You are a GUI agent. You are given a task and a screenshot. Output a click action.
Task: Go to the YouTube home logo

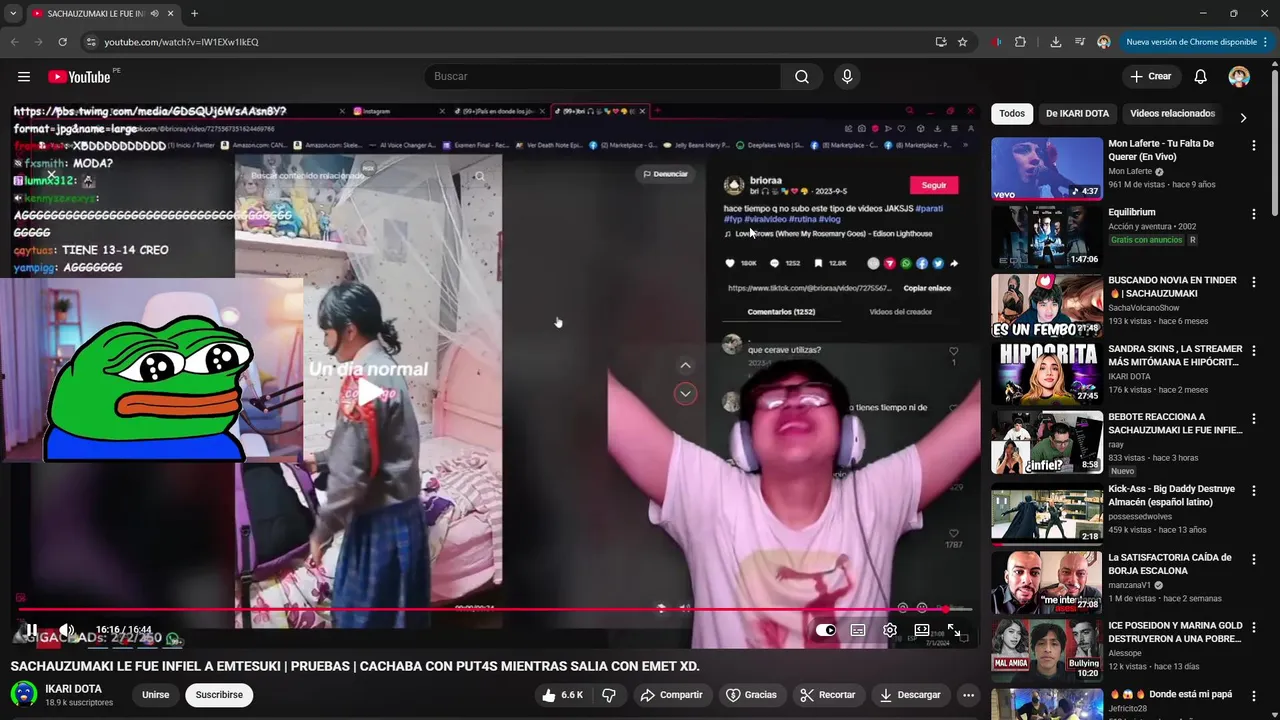[79, 77]
